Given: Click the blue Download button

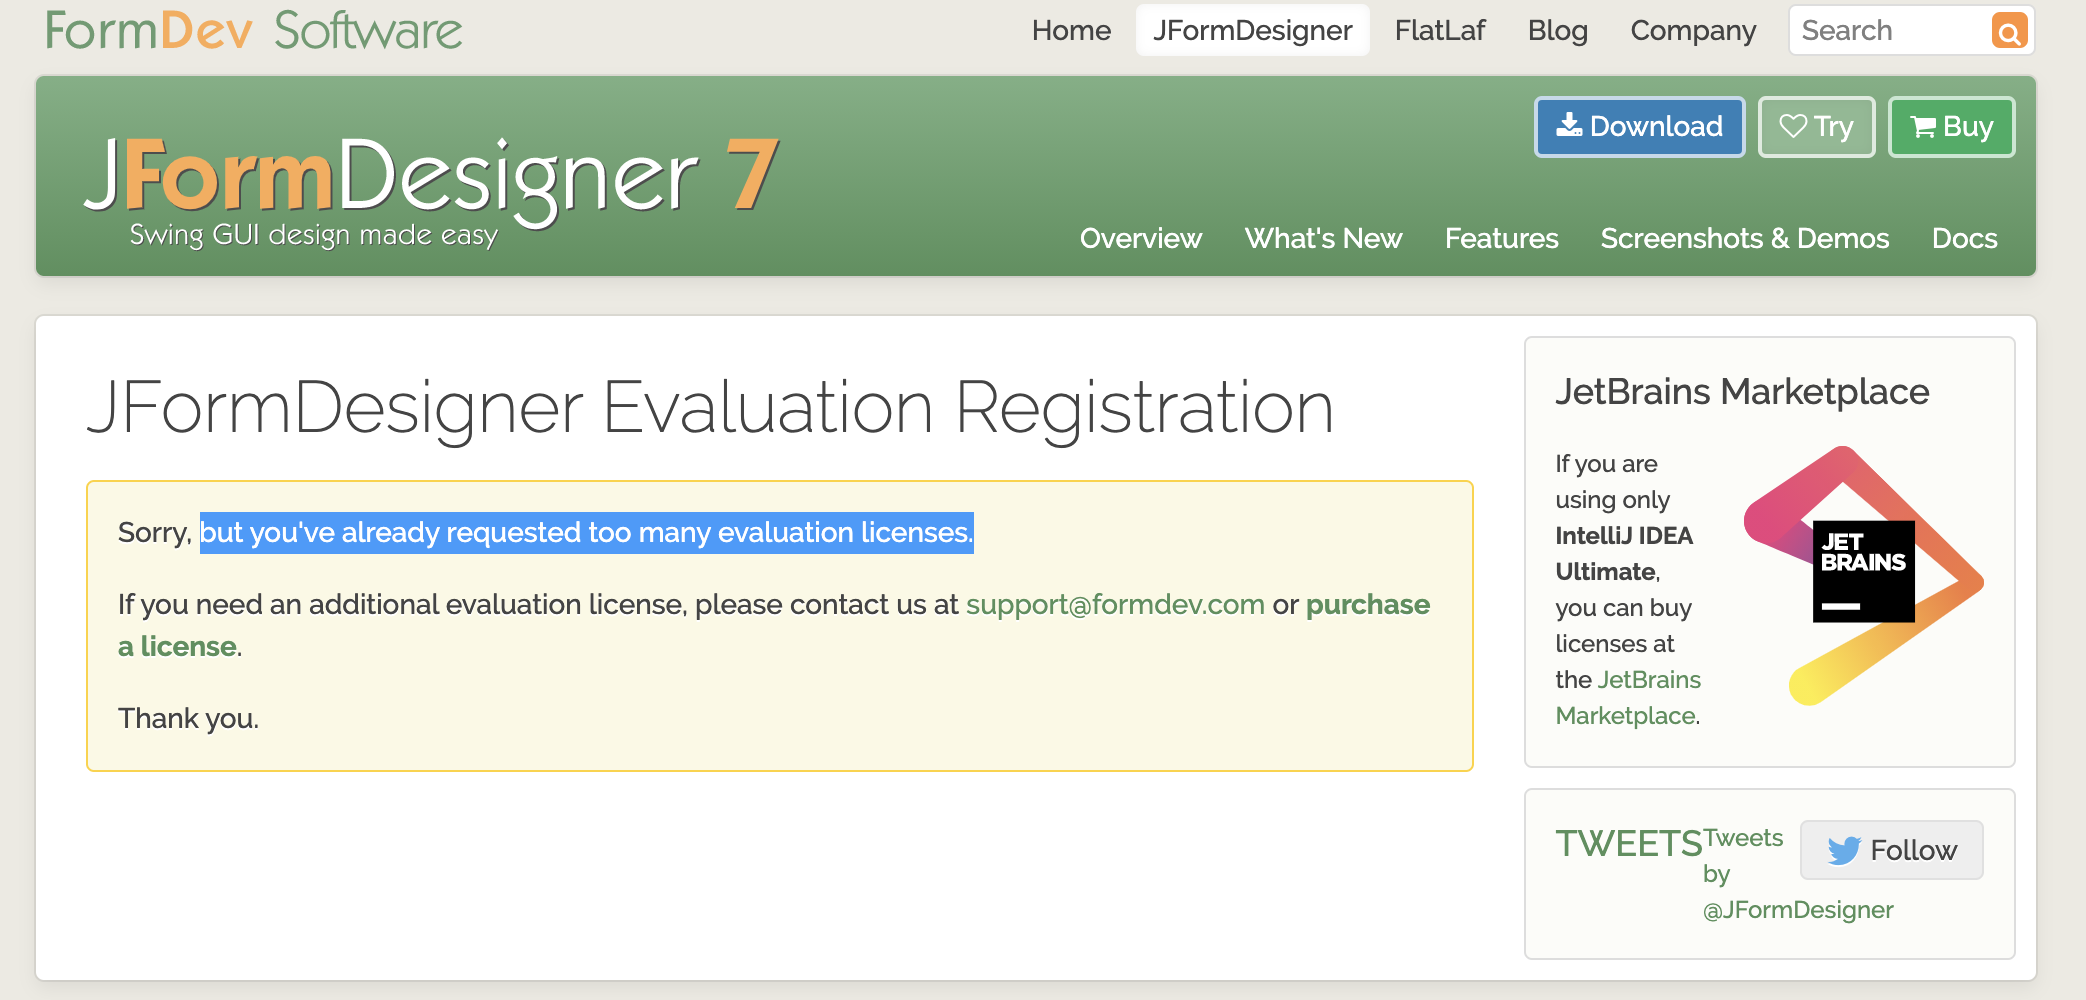Looking at the screenshot, I should [1640, 127].
